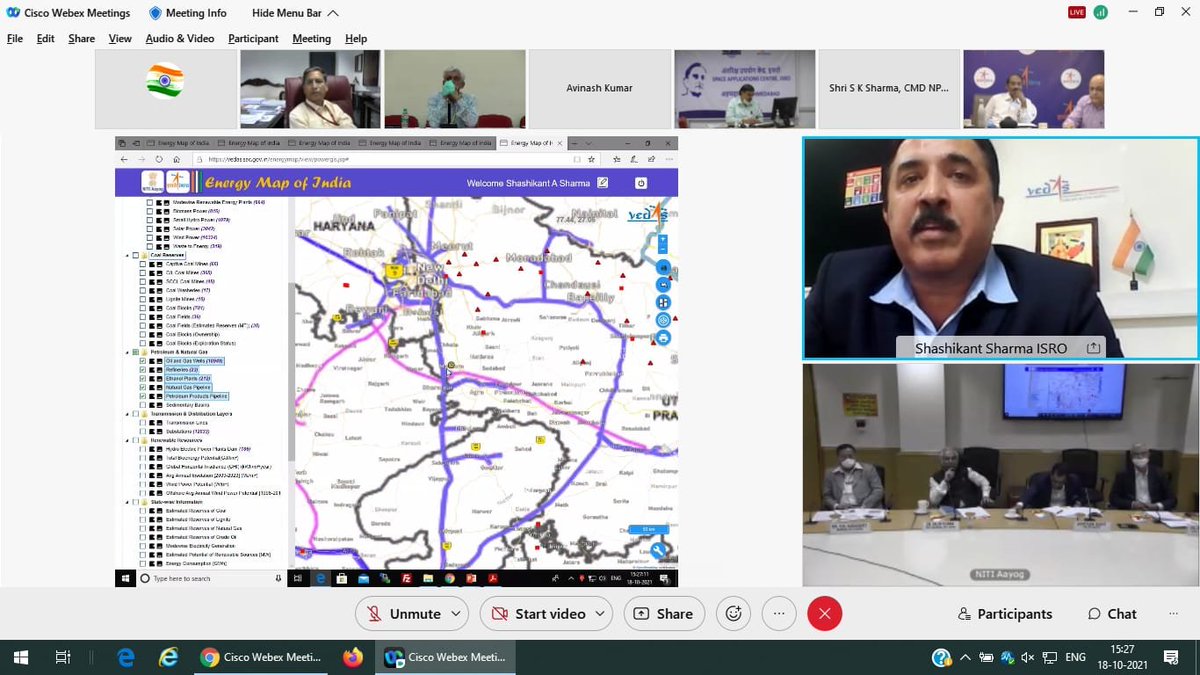Open the Edit menu
Viewport: 1200px width, 675px height.
click(x=46, y=38)
